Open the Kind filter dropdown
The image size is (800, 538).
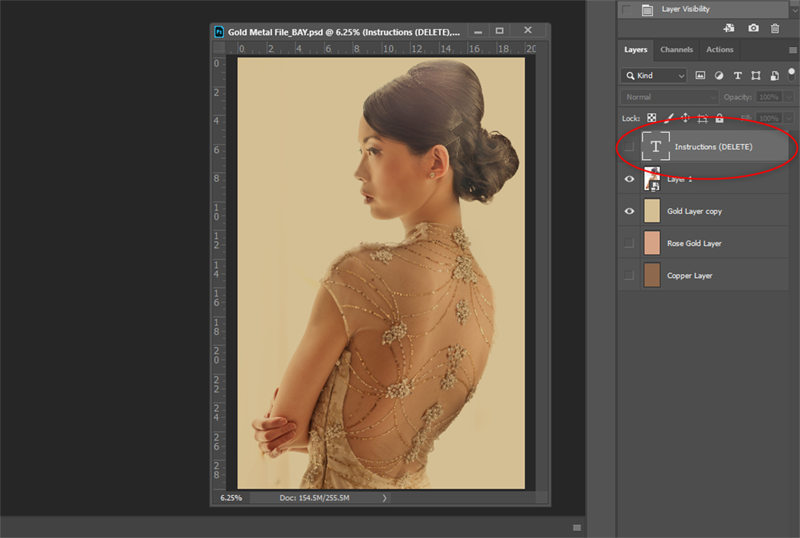654,76
